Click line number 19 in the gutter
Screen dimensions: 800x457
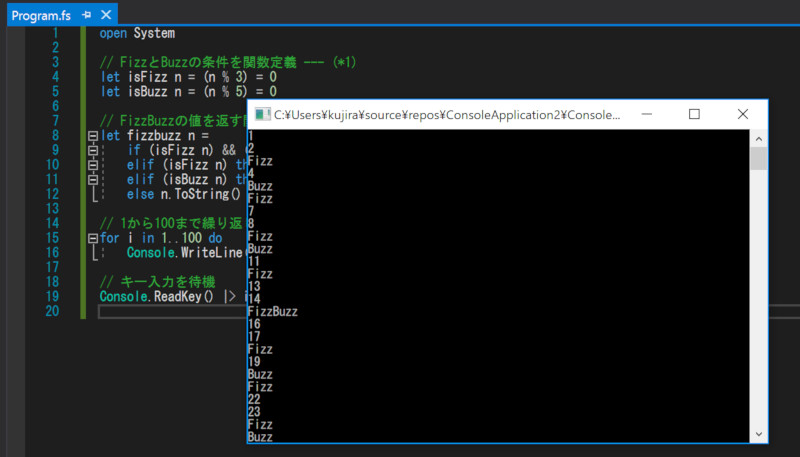pyautogui.click(x=65, y=297)
